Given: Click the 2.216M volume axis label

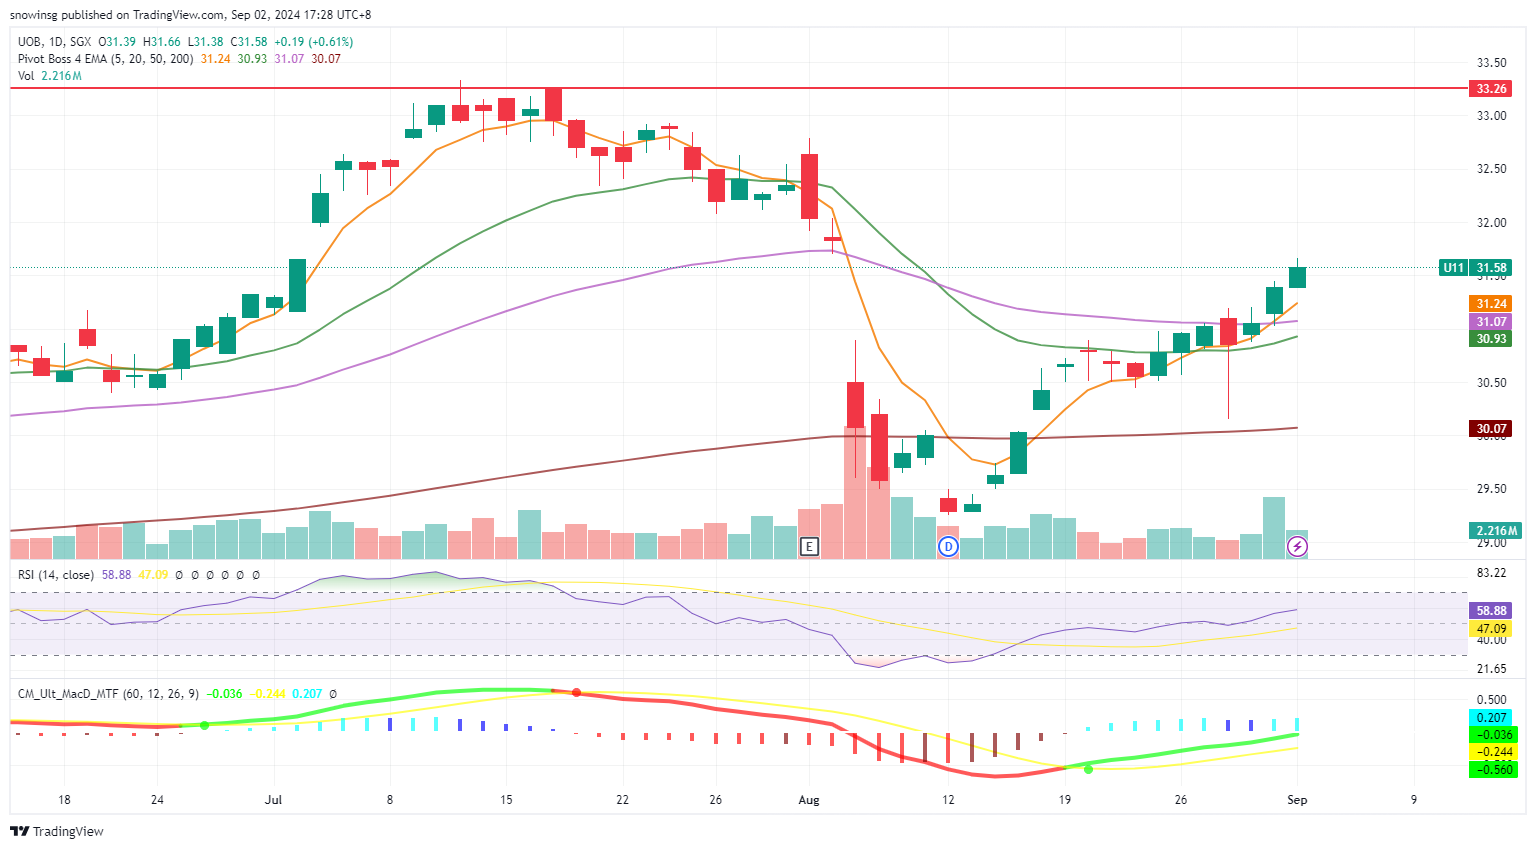Looking at the screenshot, I should click(1496, 531).
